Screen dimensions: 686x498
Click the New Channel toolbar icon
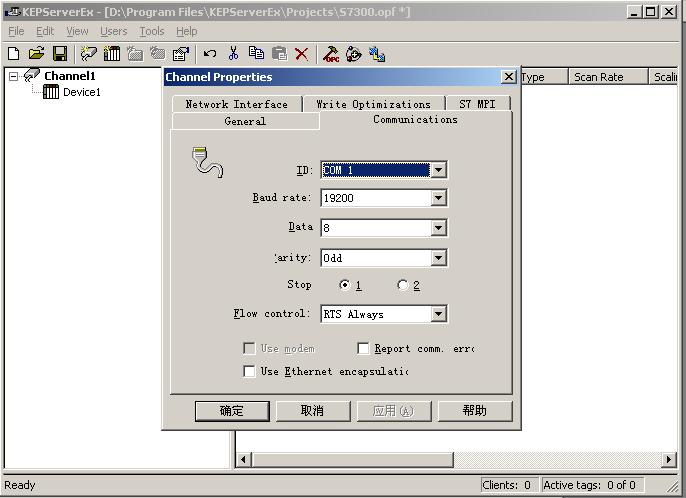pyautogui.click(x=89, y=54)
